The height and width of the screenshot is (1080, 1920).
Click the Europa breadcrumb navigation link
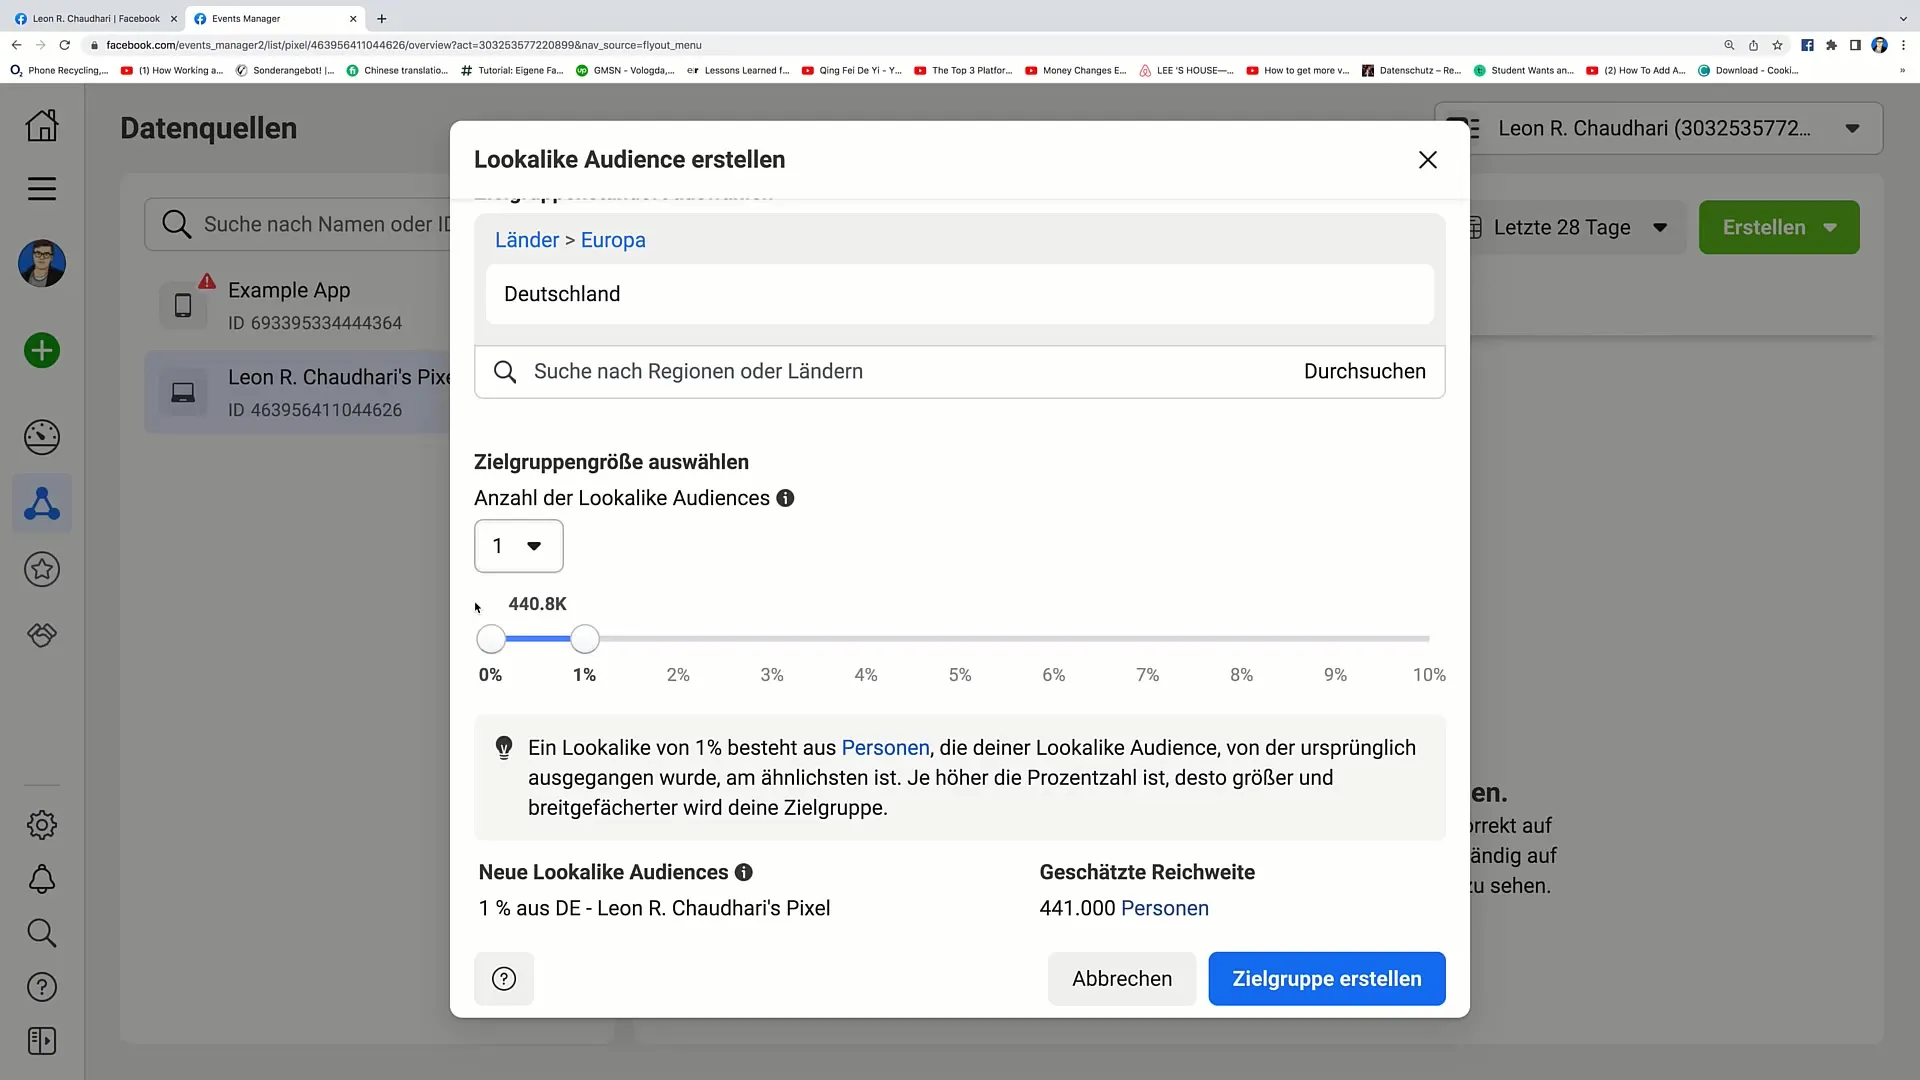(613, 239)
